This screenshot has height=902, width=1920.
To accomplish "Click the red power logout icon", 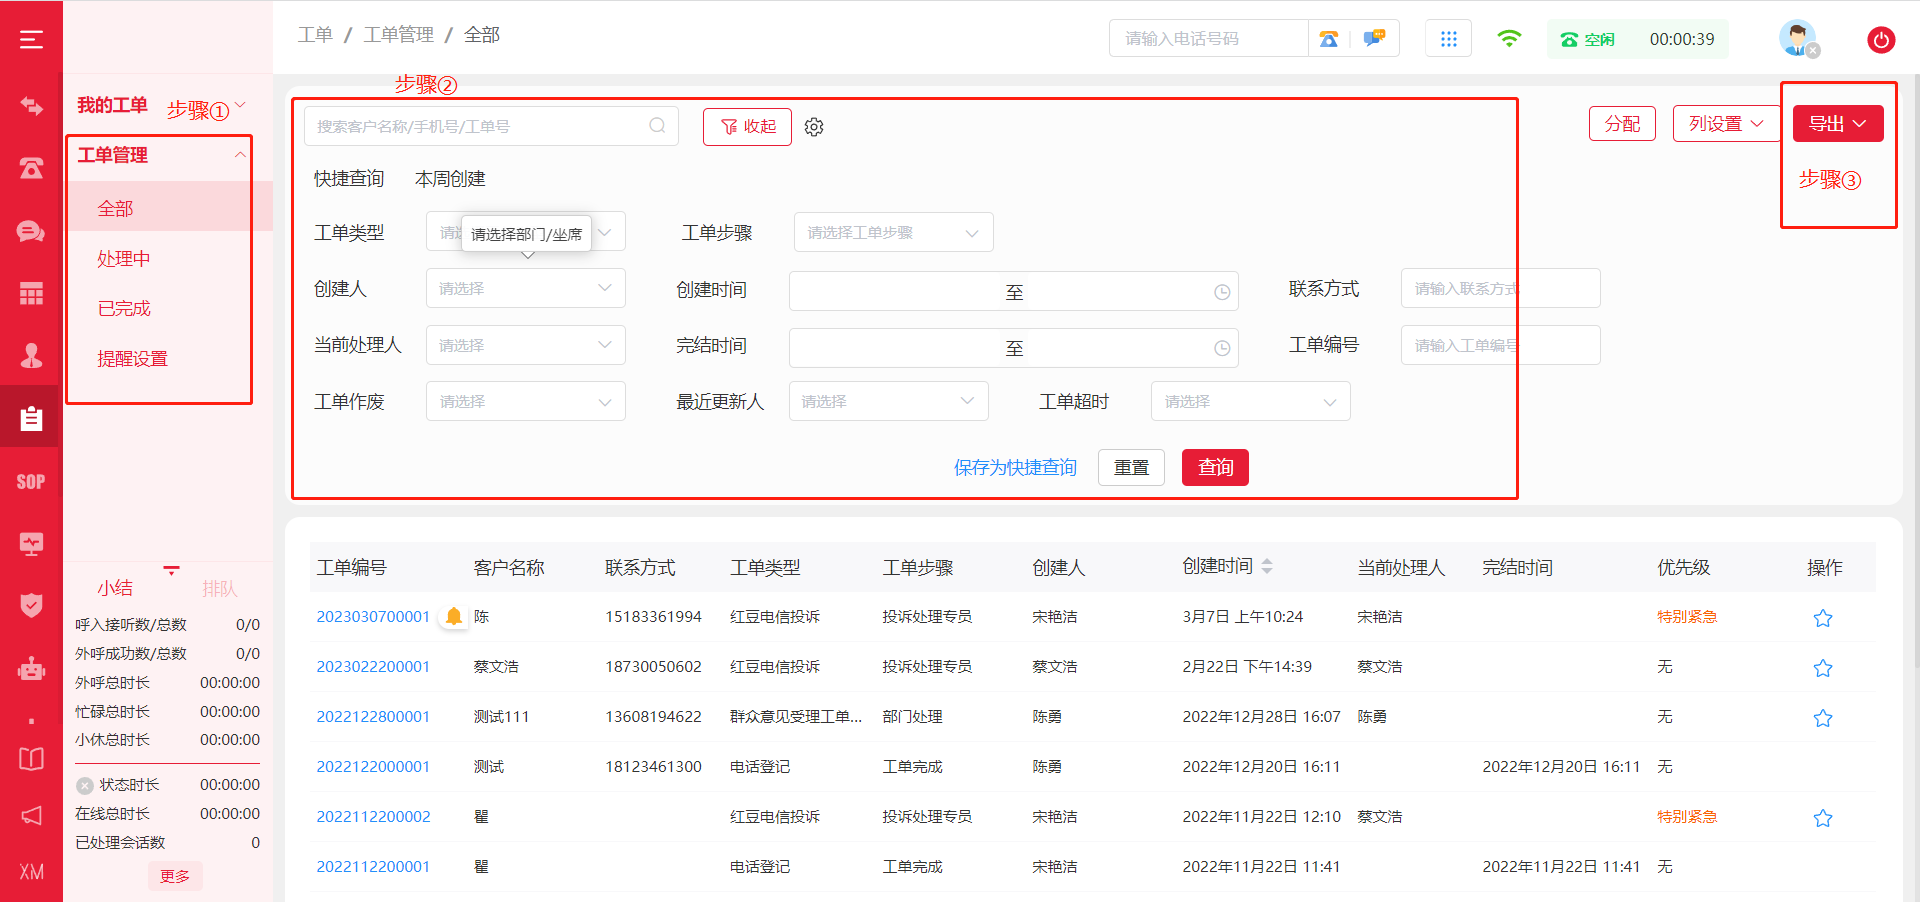I will click(x=1881, y=40).
